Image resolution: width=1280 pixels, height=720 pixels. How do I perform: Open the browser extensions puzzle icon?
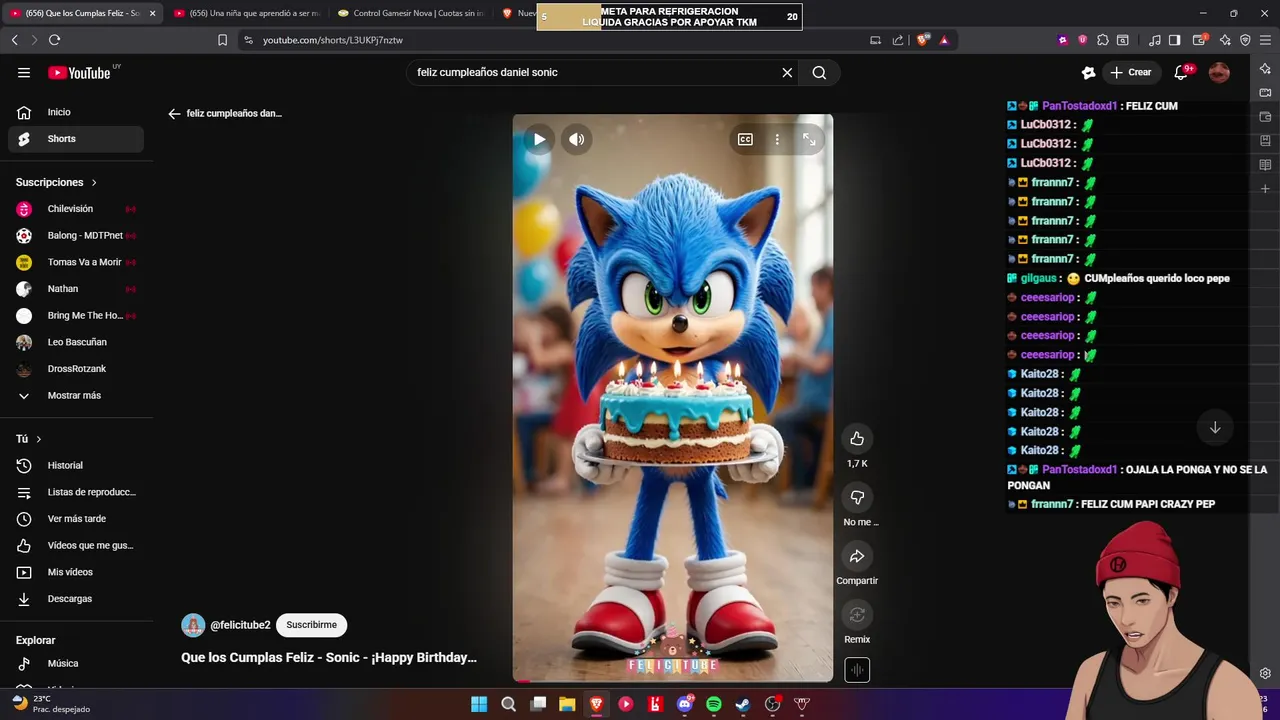tap(1103, 40)
